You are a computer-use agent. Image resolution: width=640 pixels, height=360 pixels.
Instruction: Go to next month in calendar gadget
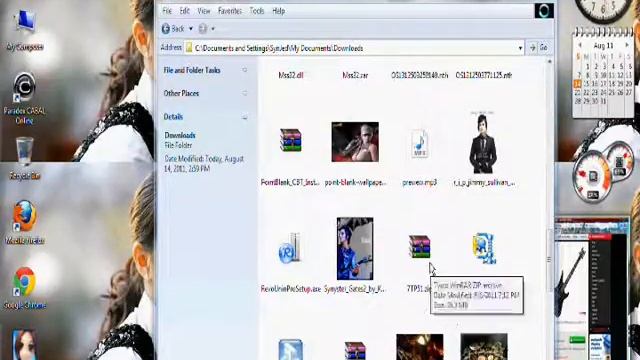tap(627, 45)
